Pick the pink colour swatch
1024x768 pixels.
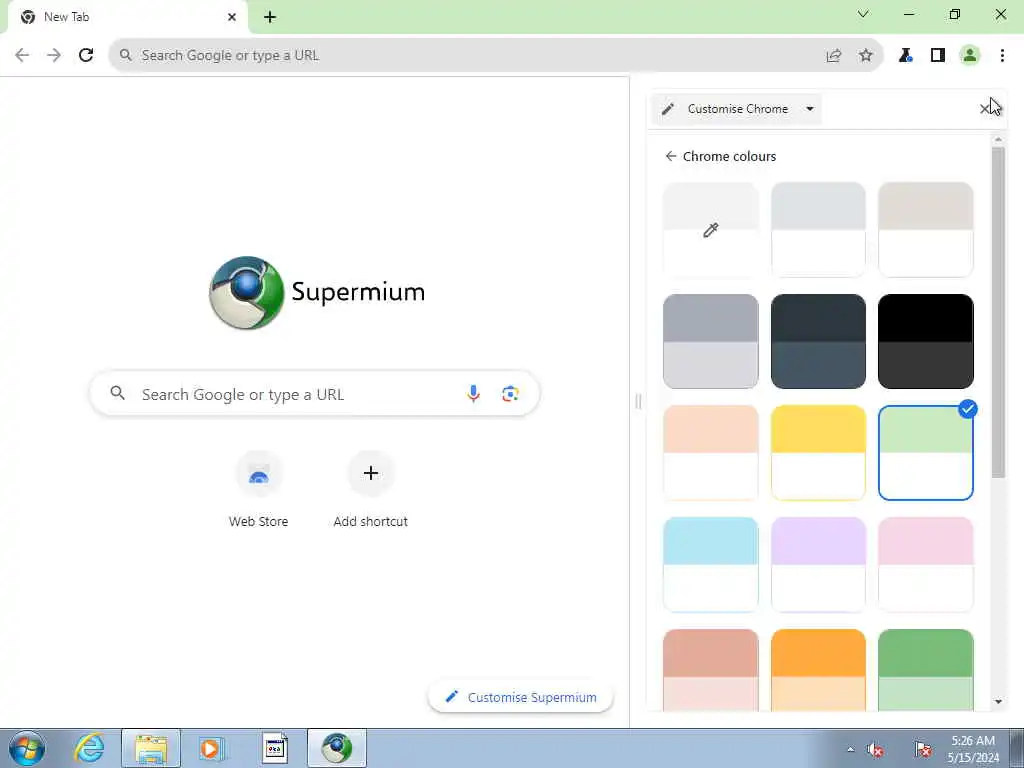(x=925, y=565)
